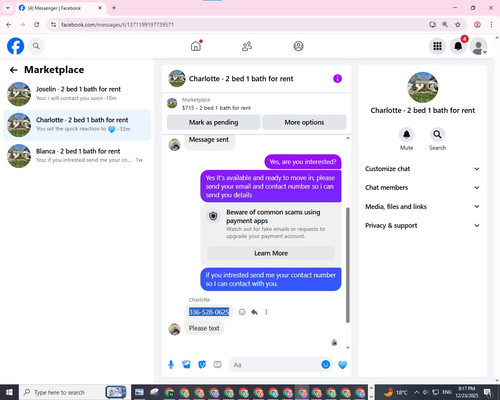
Task: Click the 'Please text' message bubble
Action: pyautogui.click(x=204, y=328)
